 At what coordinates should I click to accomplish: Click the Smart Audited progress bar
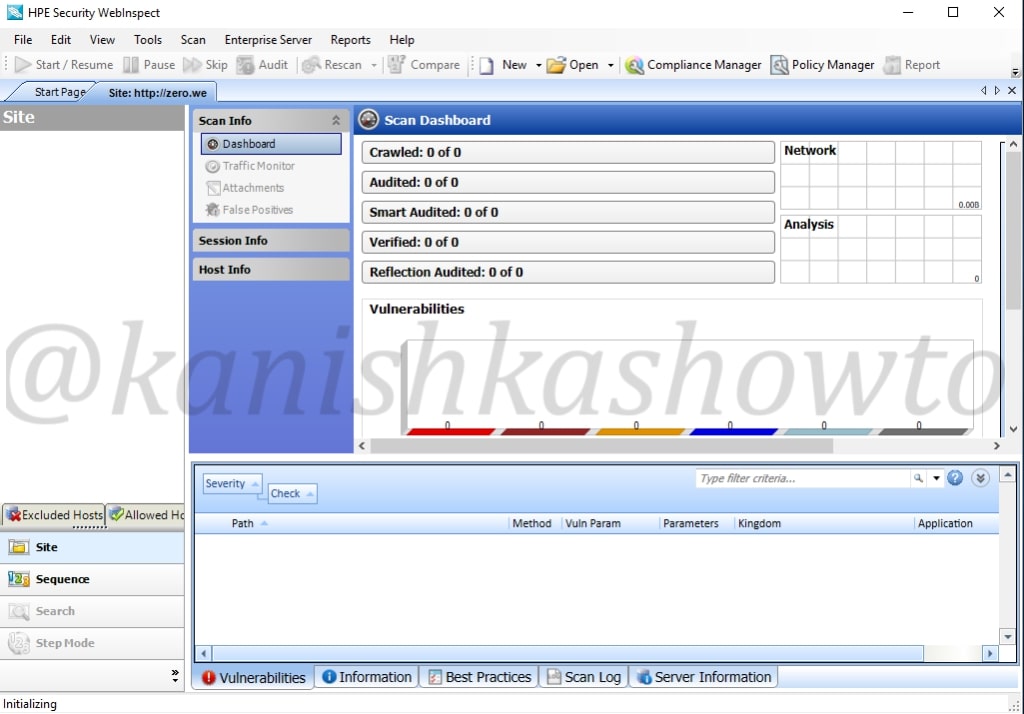(x=568, y=212)
